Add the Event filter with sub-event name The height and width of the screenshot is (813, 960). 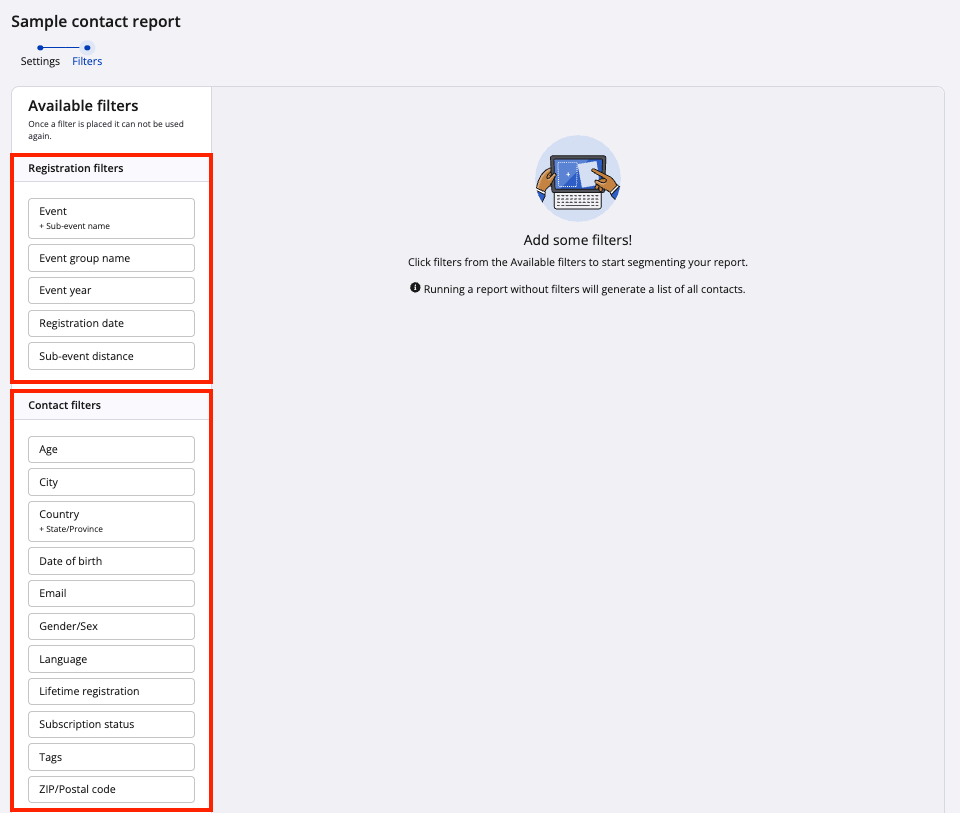[111, 218]
